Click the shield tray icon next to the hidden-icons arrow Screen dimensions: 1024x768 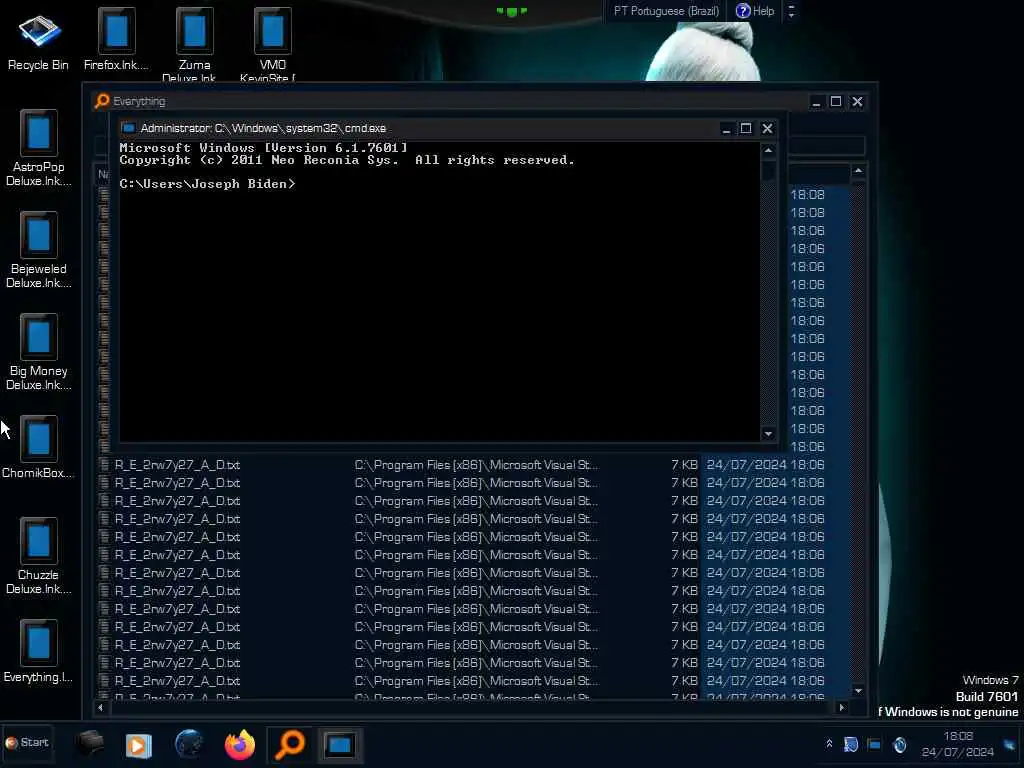[x=851, y=744]
